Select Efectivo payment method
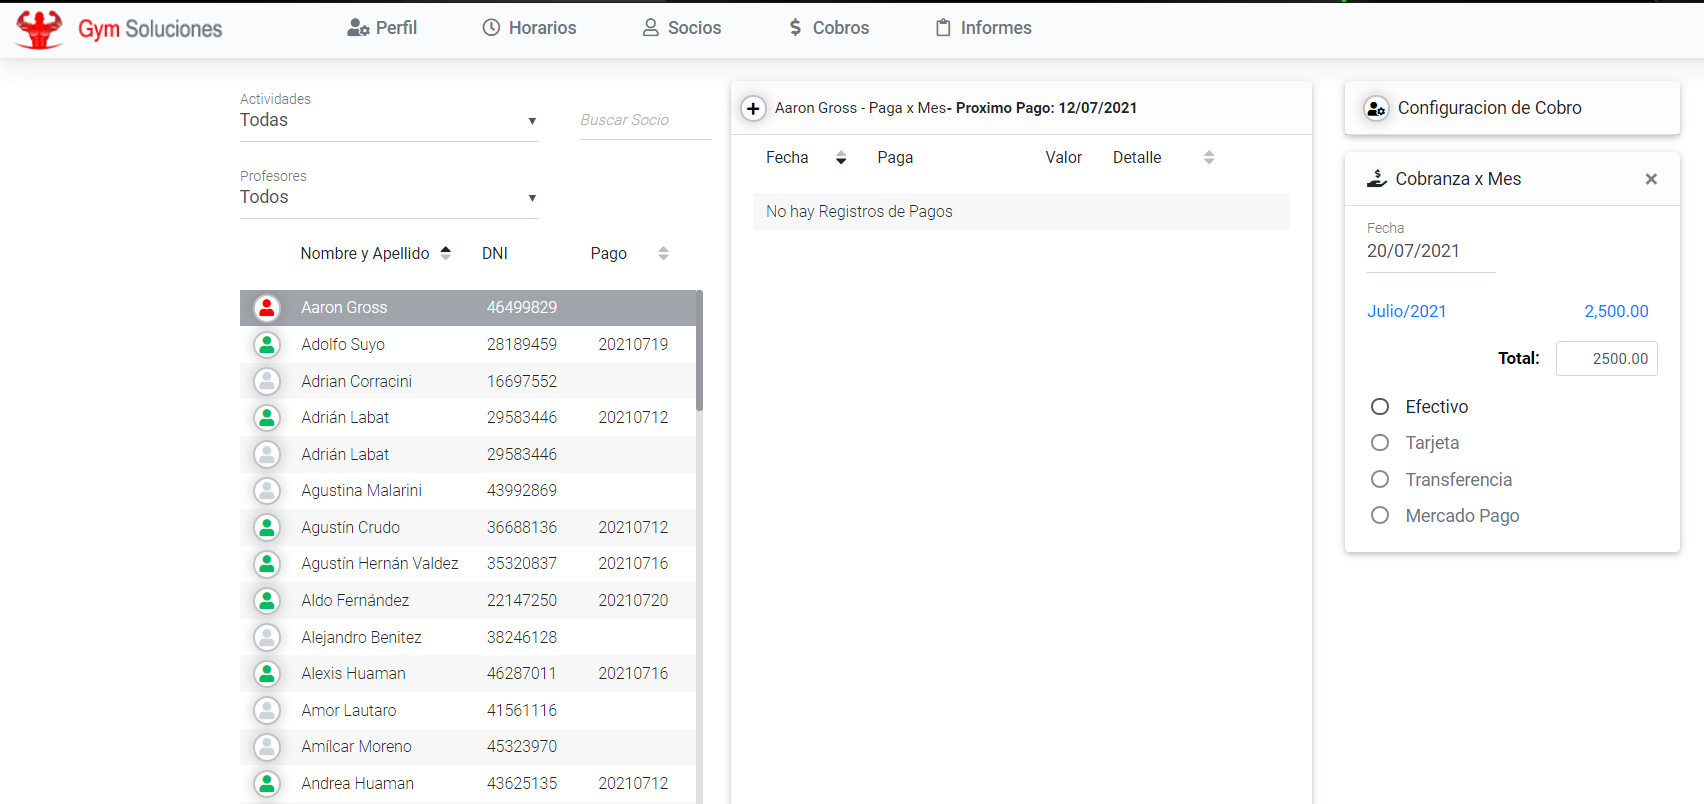1704x804 pixels. (1380, 407)
